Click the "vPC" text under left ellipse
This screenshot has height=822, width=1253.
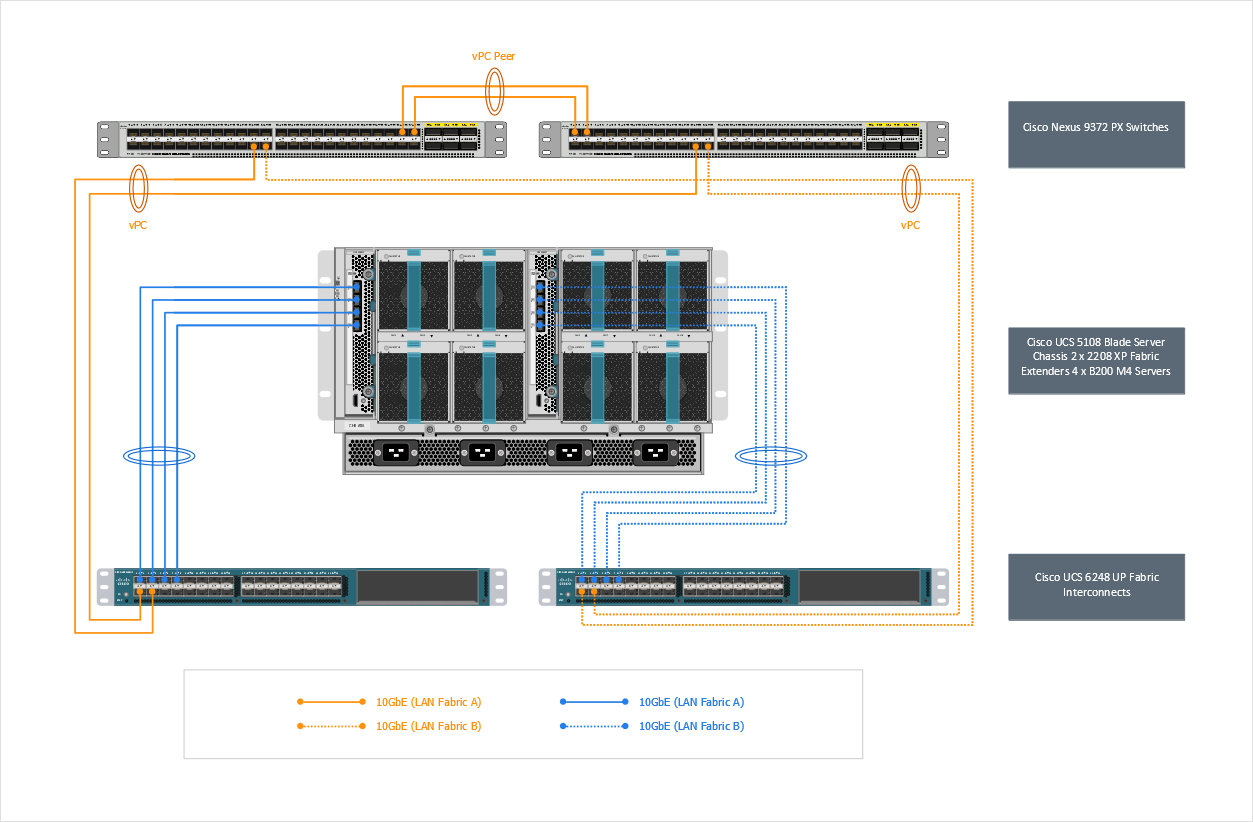tap(138, 226)
